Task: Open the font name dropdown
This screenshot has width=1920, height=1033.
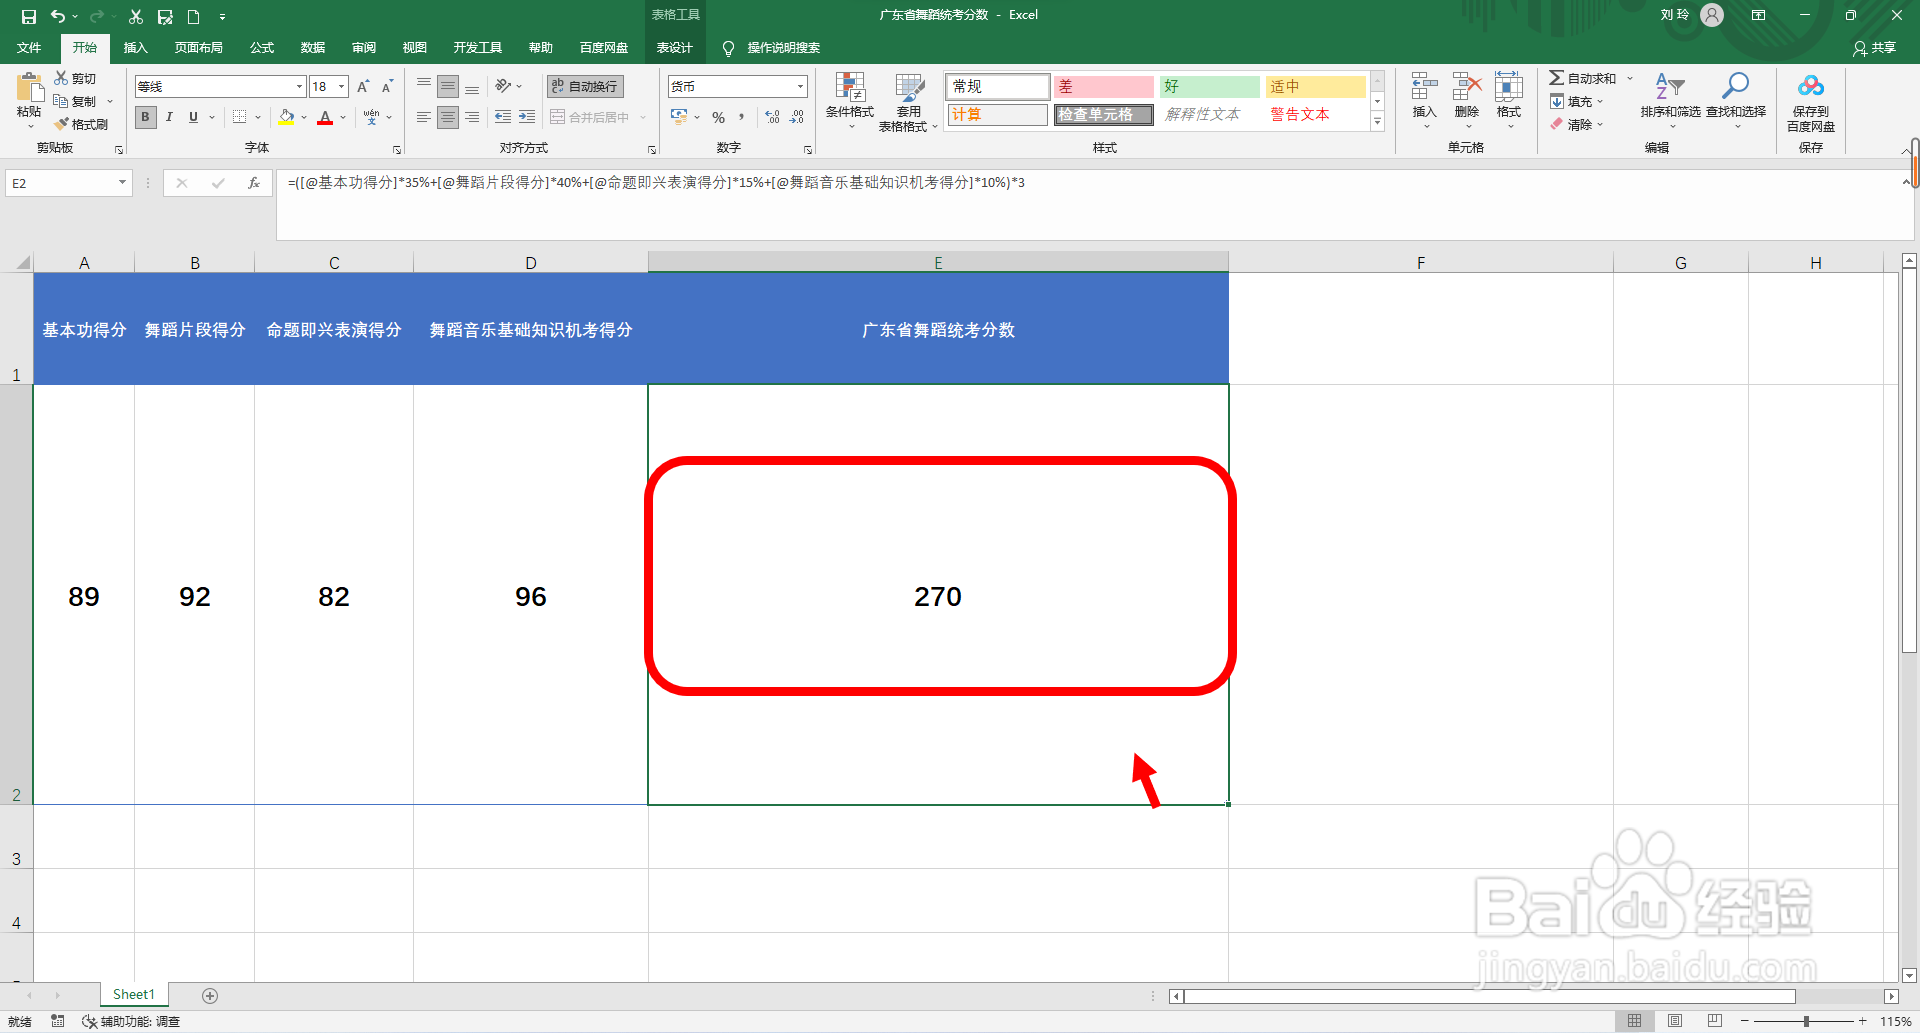Action: point(297,86)
